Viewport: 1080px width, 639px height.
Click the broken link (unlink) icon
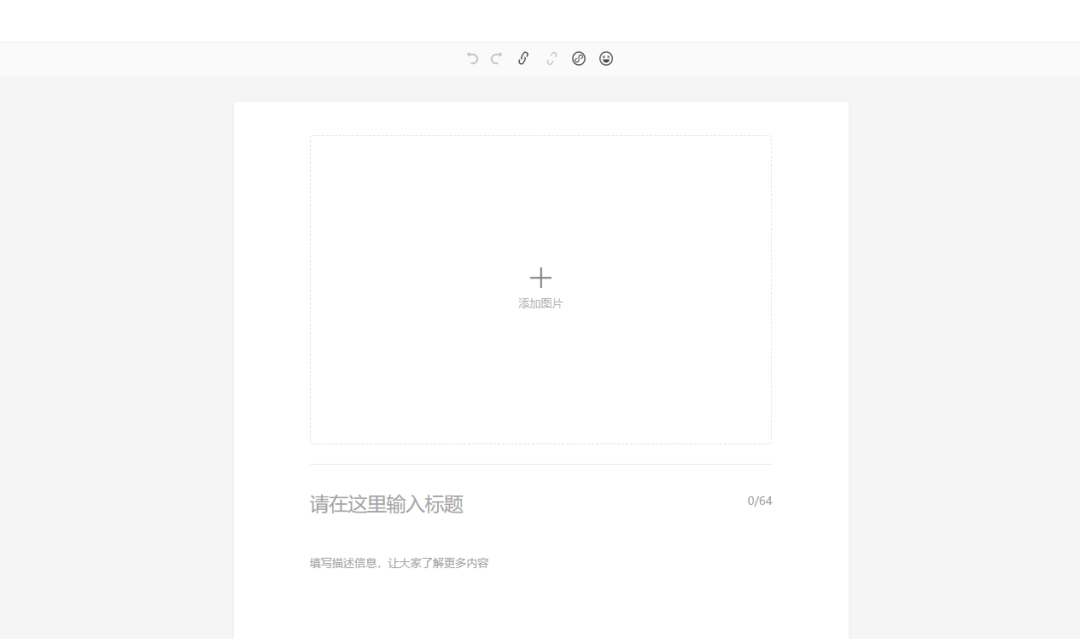[x=551, y=58]
